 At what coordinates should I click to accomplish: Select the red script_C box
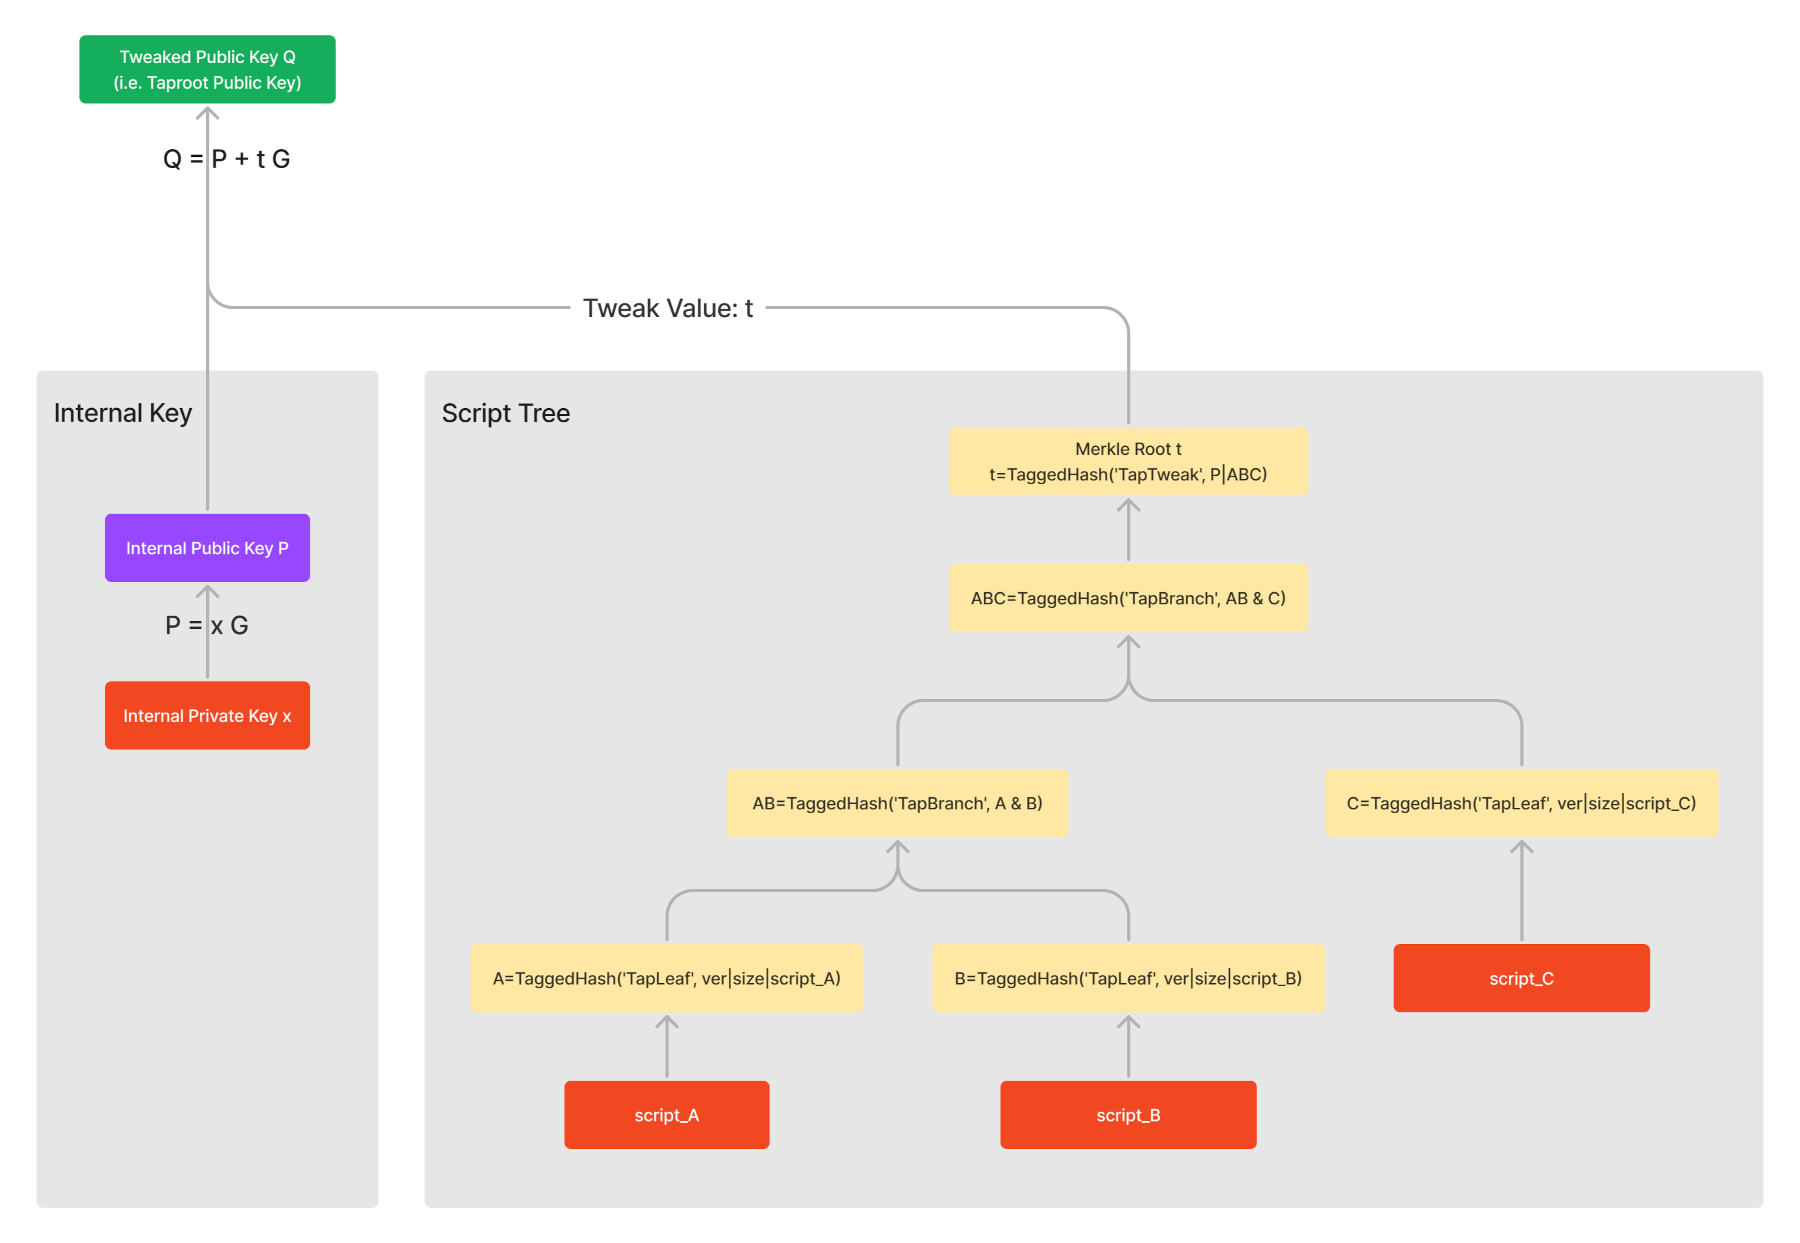coord(1521,978)
